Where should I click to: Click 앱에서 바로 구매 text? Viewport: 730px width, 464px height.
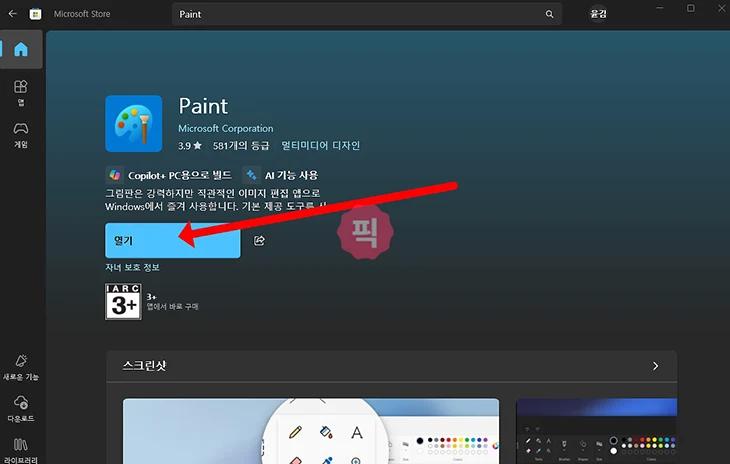click(173, 307)
